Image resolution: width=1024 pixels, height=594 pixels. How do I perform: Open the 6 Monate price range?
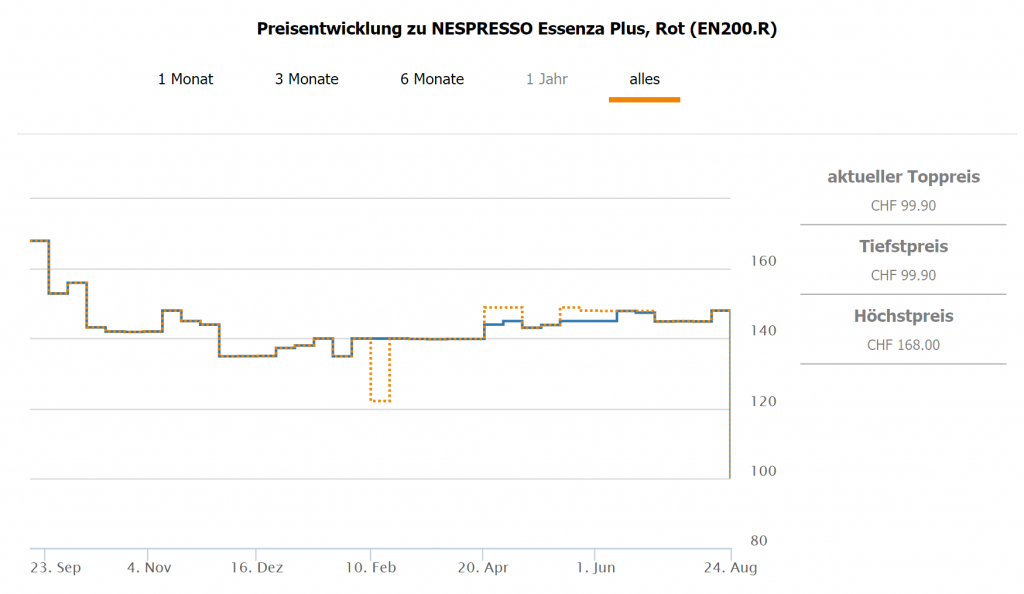click(432, 79)
